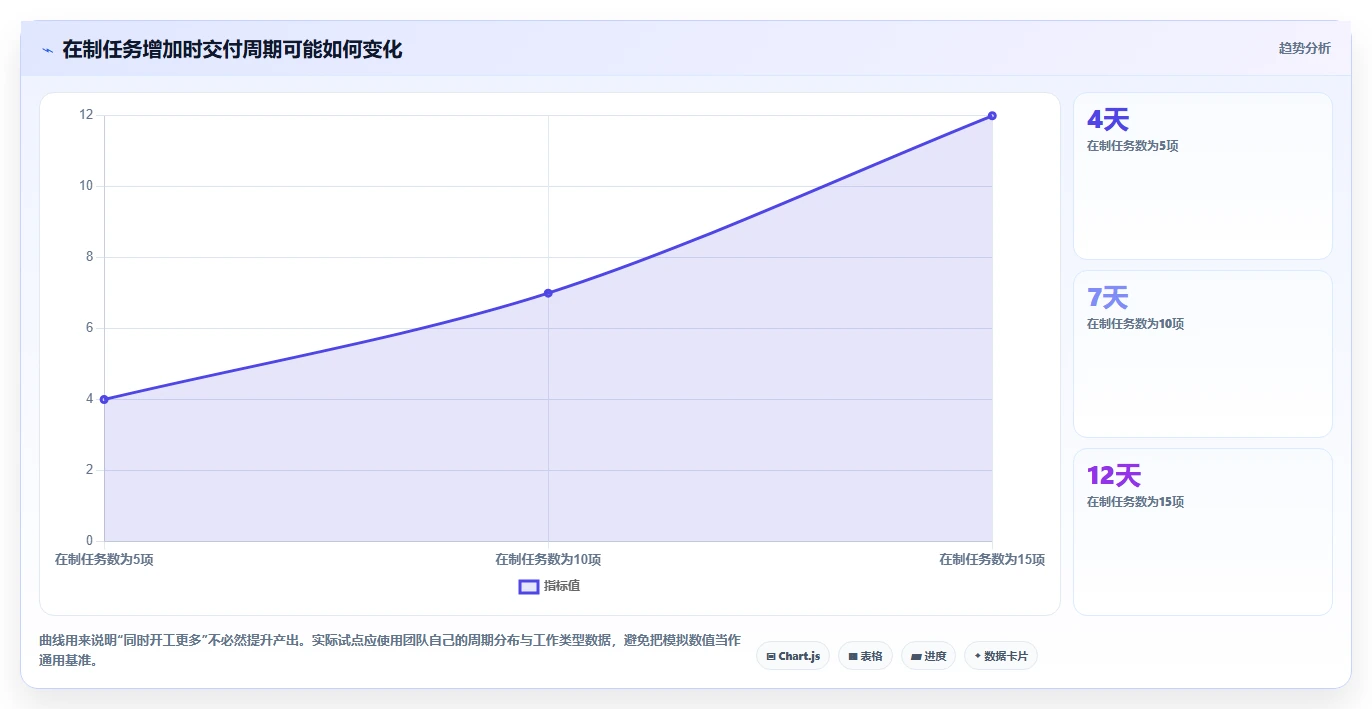Image resolution: width=1372 pixels, height=709 pixels.
Task: Click the y-axis value 8
Action: point(89,257)
